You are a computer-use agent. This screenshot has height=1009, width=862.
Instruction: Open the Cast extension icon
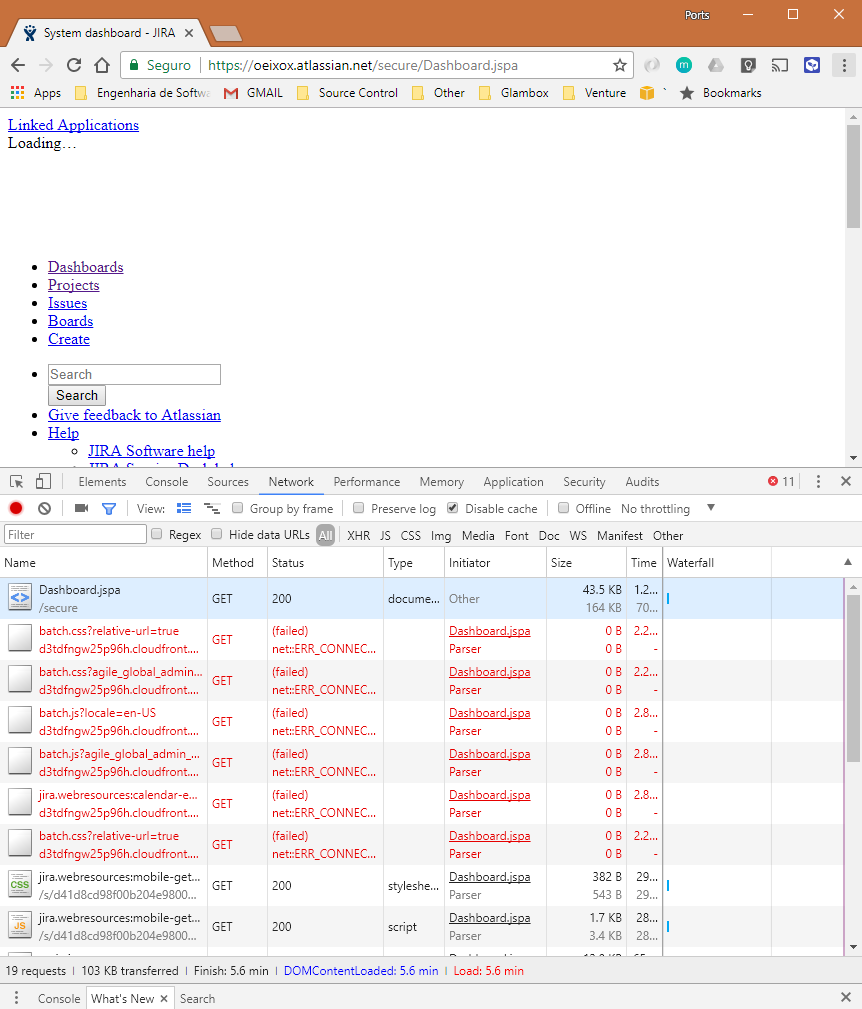pyautogui.click(x=780, y=65)
